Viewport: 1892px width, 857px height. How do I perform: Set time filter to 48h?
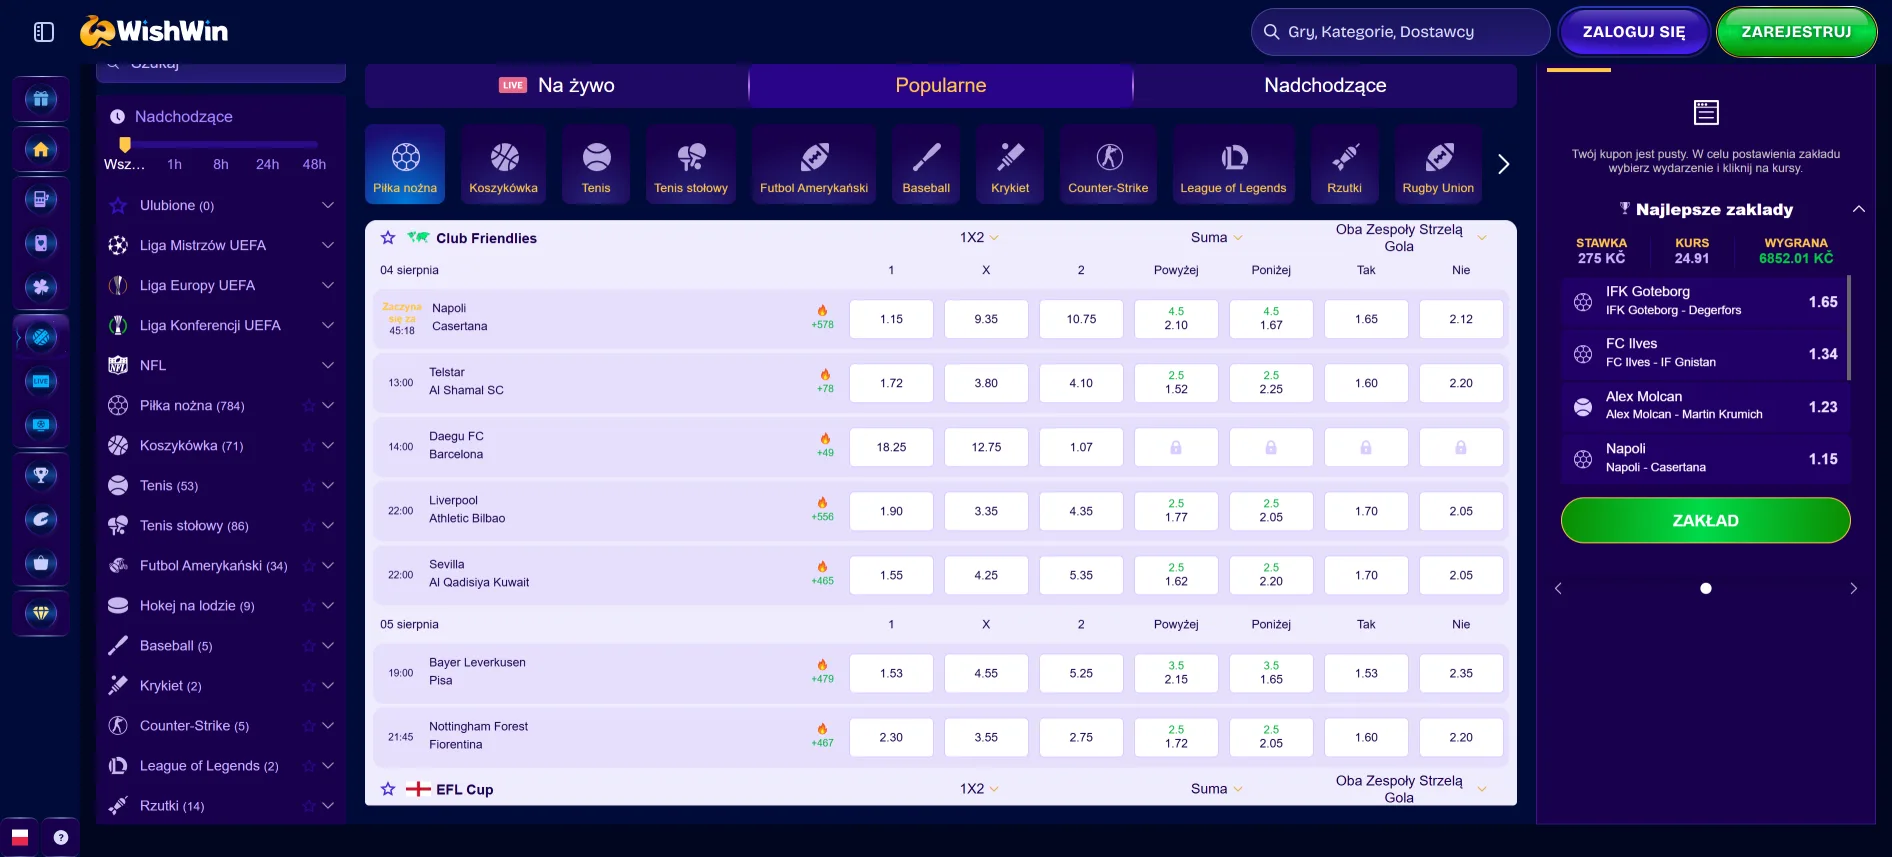314,164
